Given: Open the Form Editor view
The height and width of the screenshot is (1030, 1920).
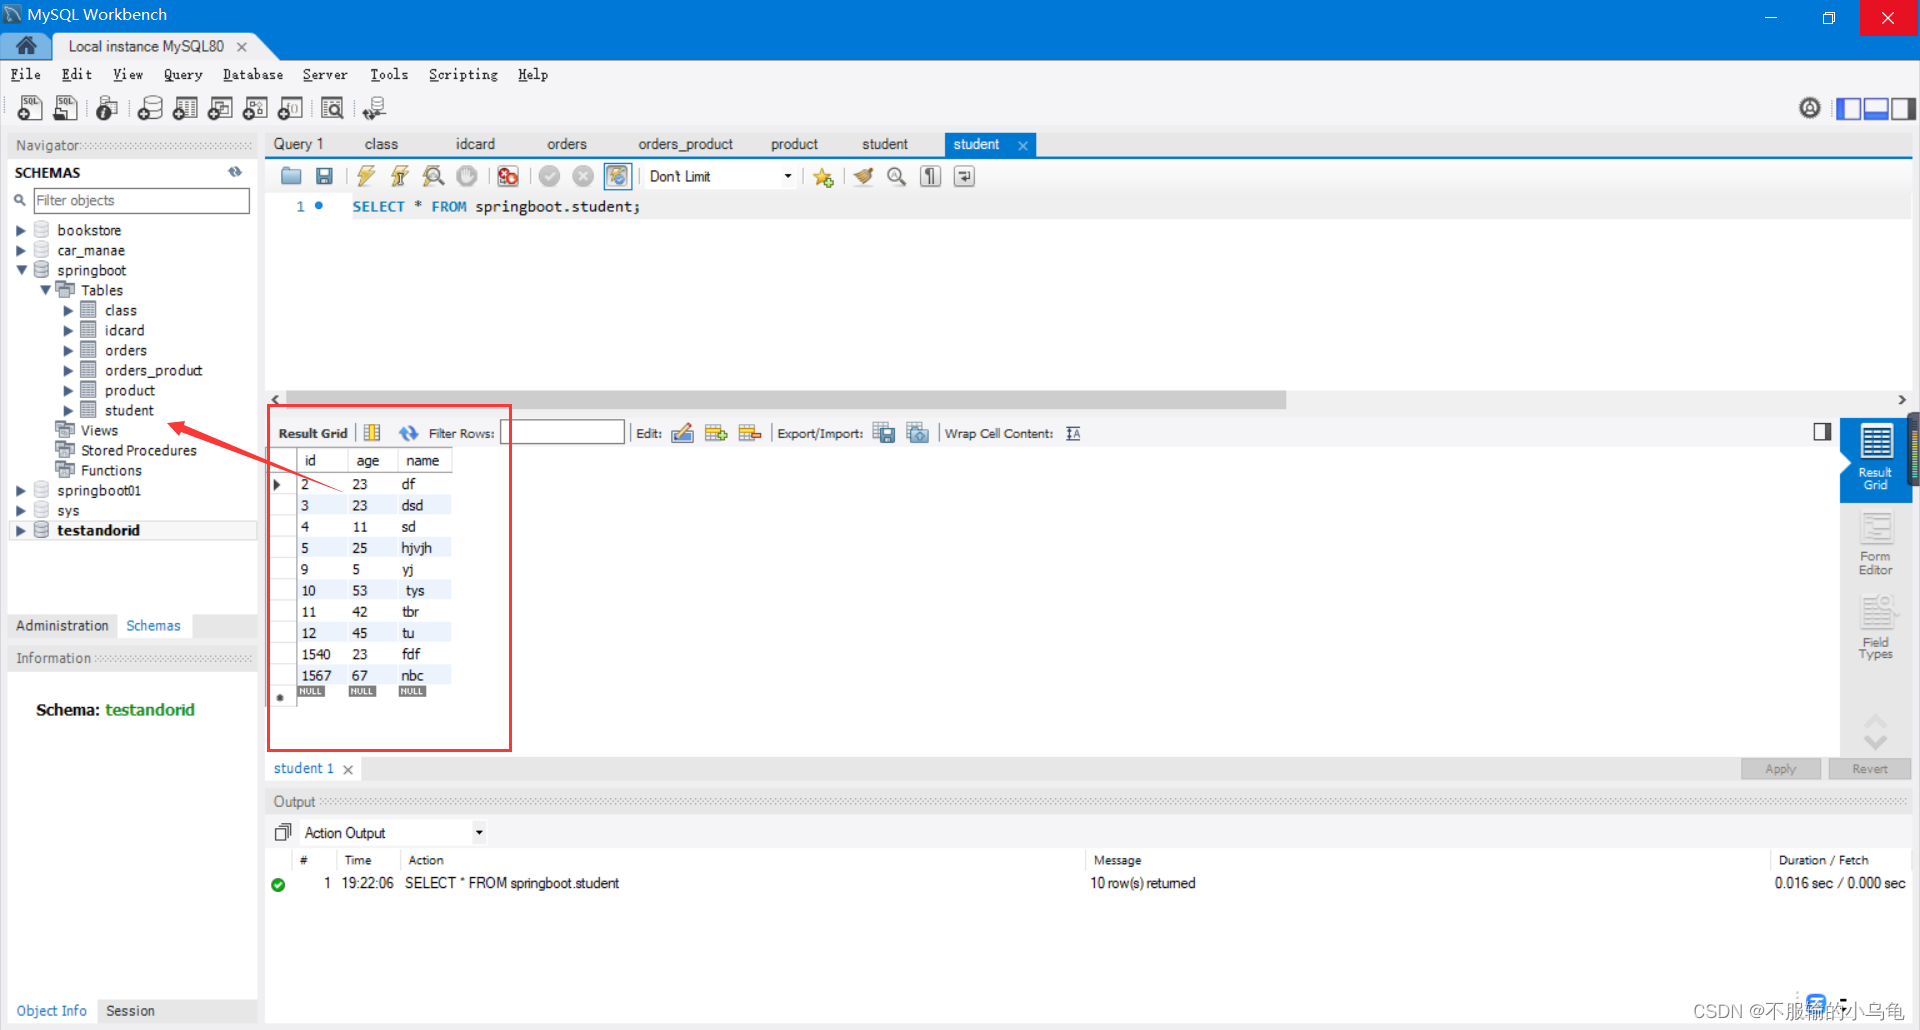Looking at the screenshot, I should pos(1875,544).
